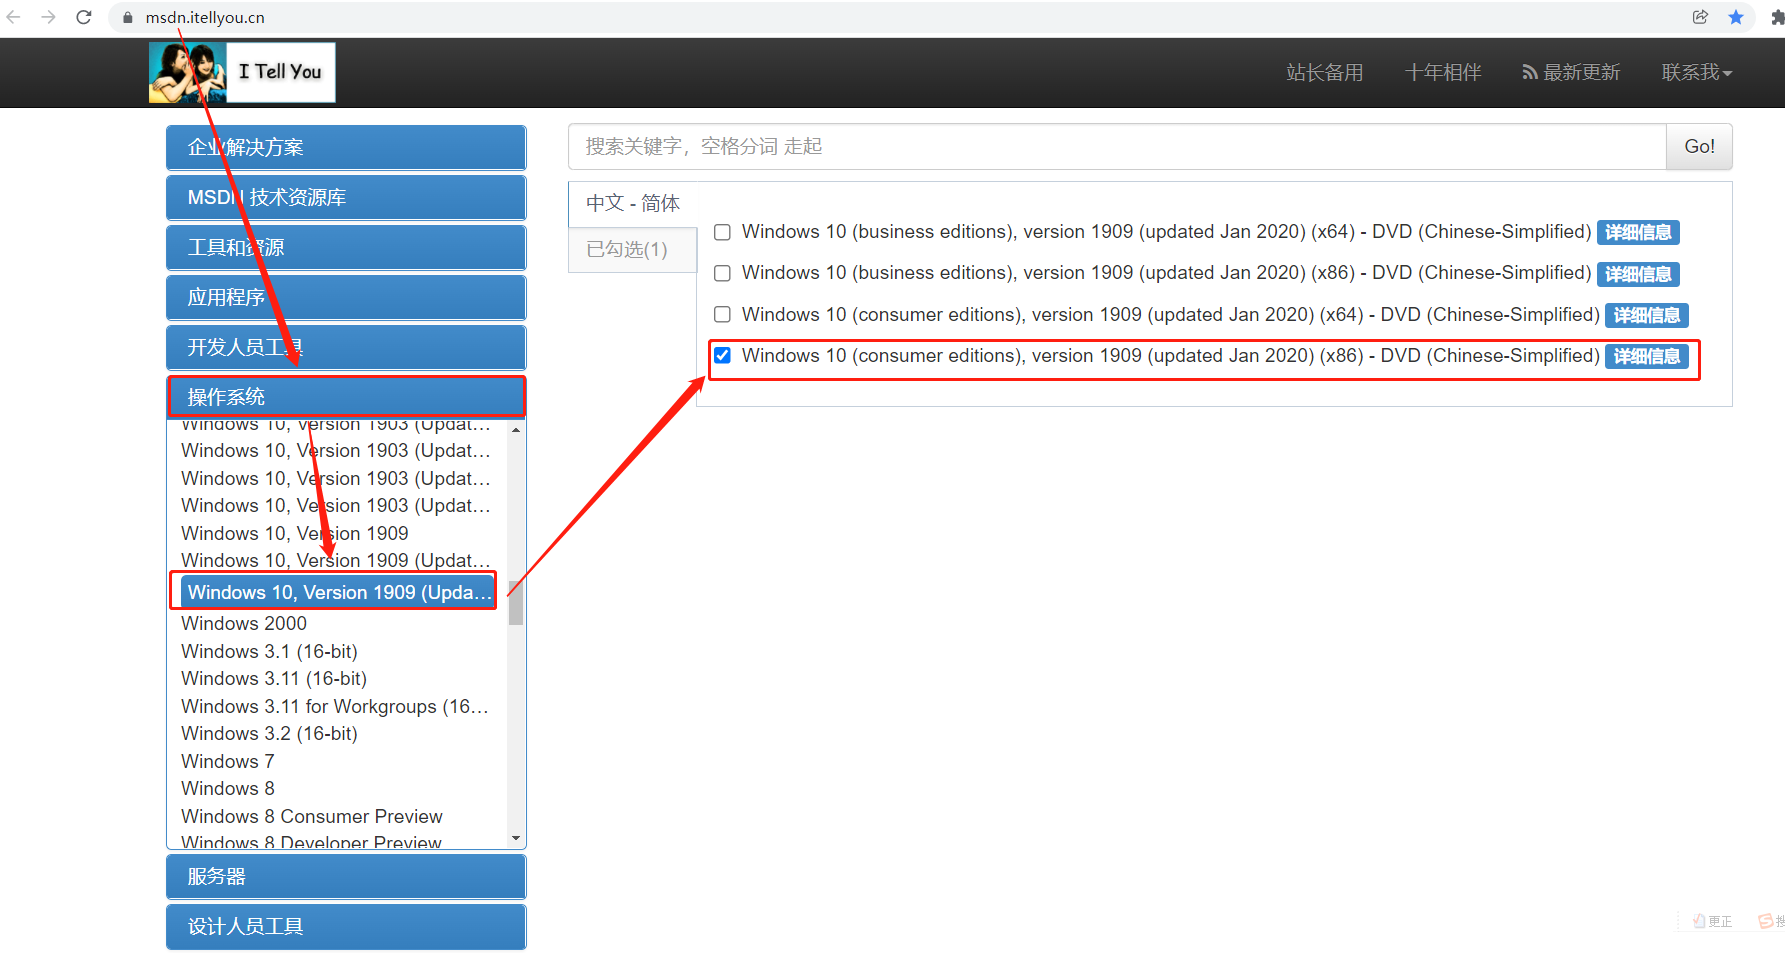Switch to 已勾选(1) tab
1785x961 pixels.
(x=633, y=249)
